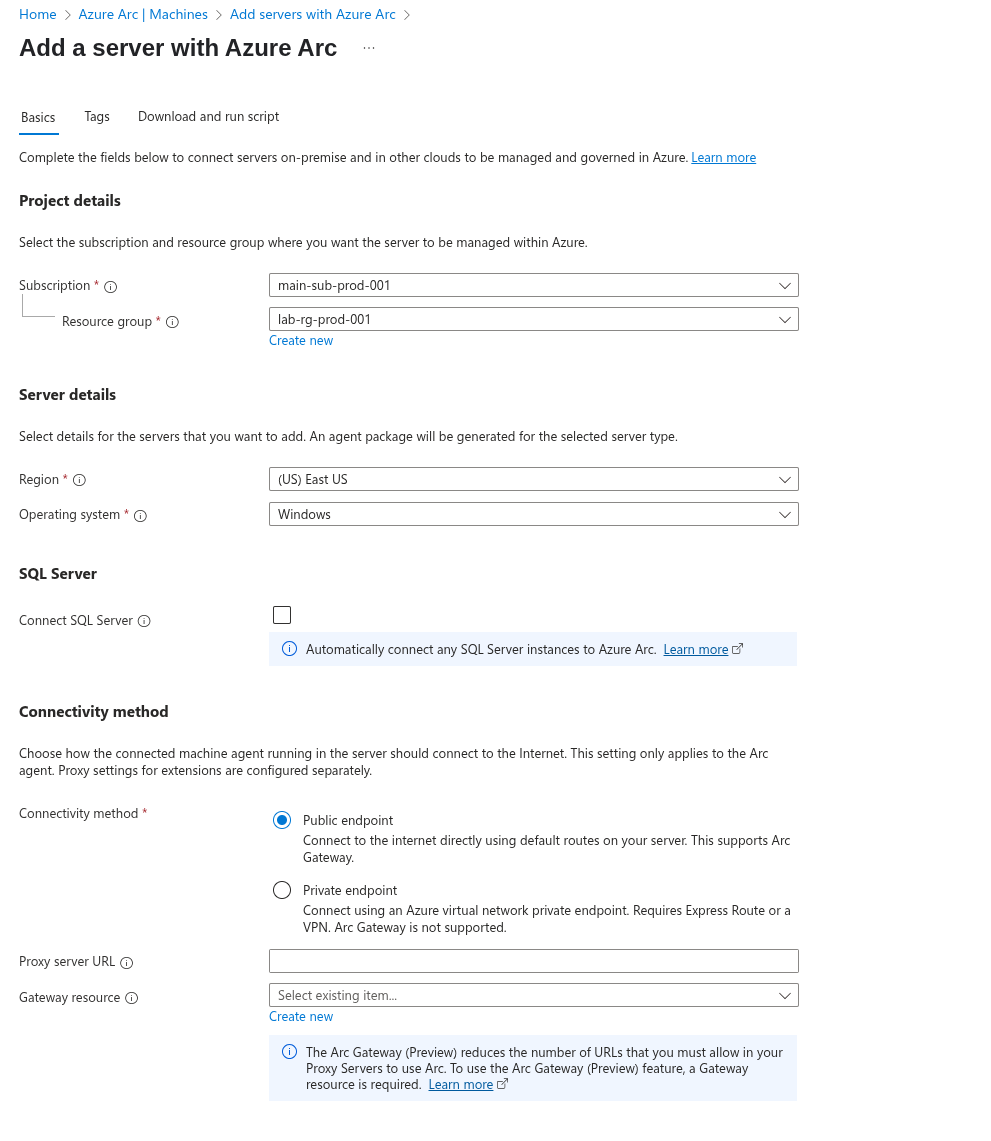Image resolution: width=991 pixels, height=1141 pixels.
Task: Click the Resource group info icon
Action: [x=172, y=322]
